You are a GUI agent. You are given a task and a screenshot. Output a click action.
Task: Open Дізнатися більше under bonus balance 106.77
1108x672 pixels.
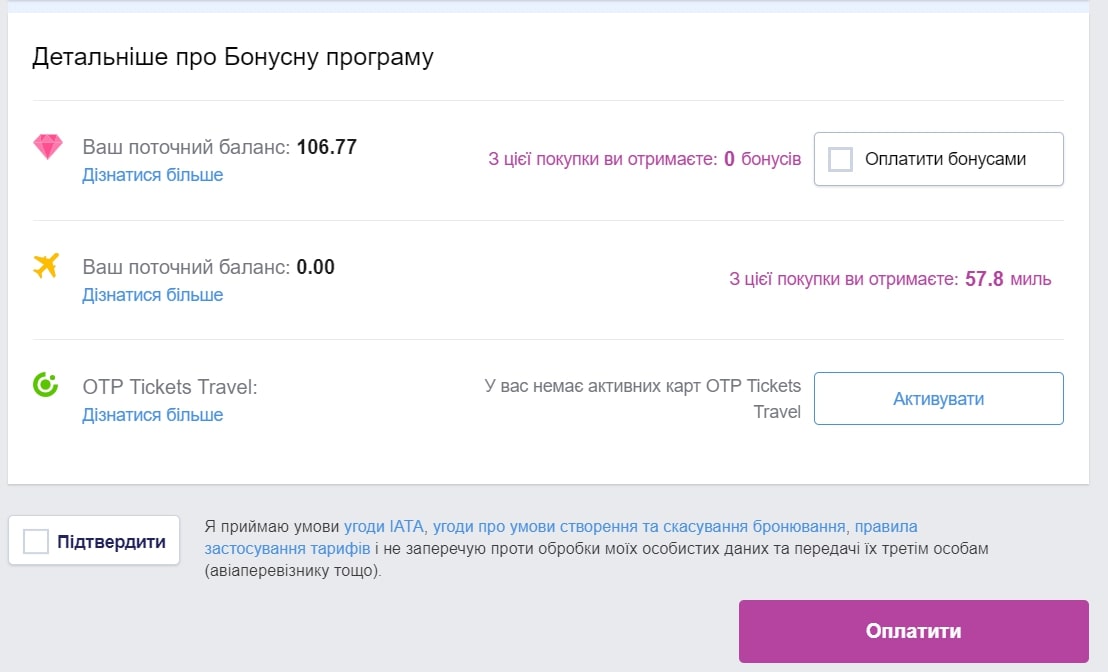153,175
